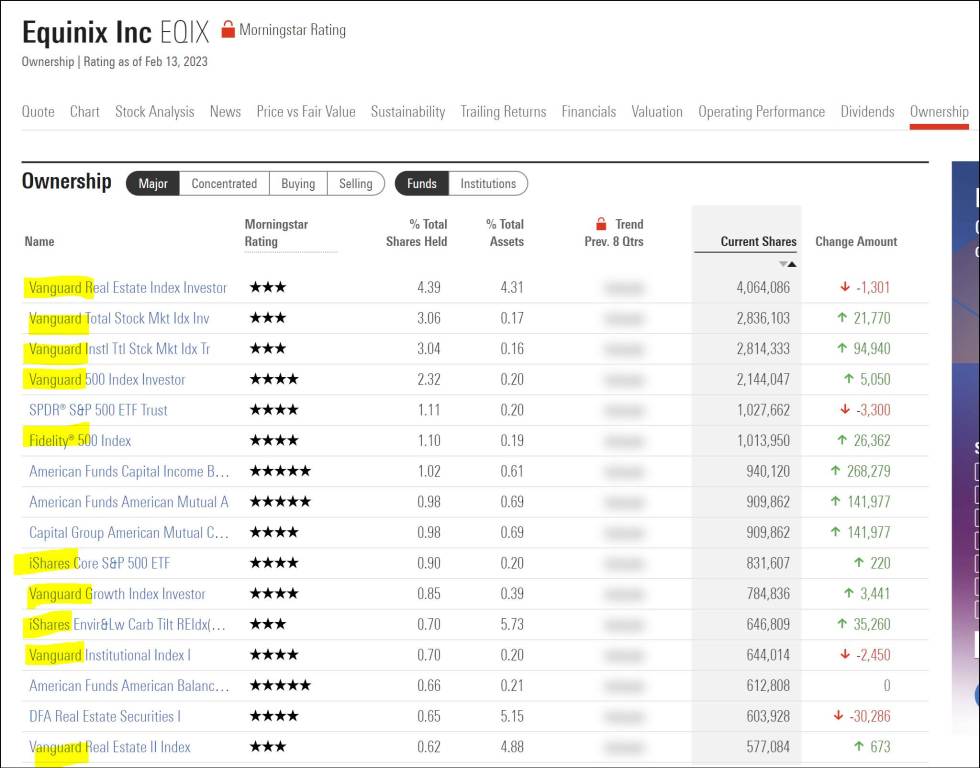Show the Selling ownership filter
Image resolution: width=980 pixels, height=768 pixels.
click(x=356, y=184)
